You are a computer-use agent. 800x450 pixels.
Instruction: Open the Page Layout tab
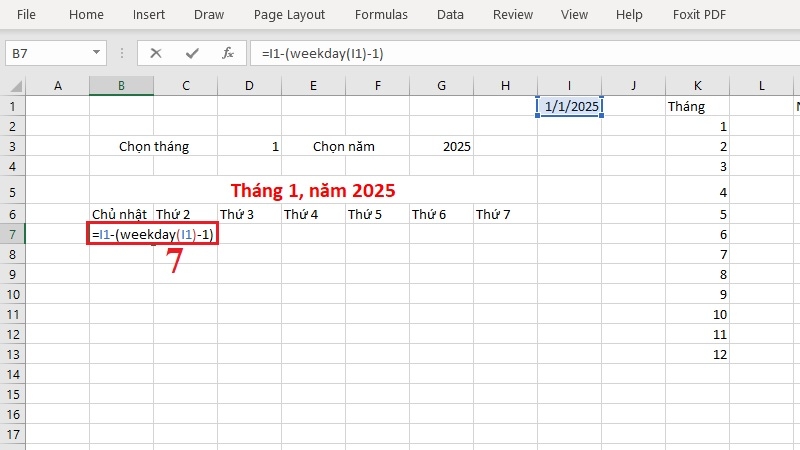coord(289,15)
